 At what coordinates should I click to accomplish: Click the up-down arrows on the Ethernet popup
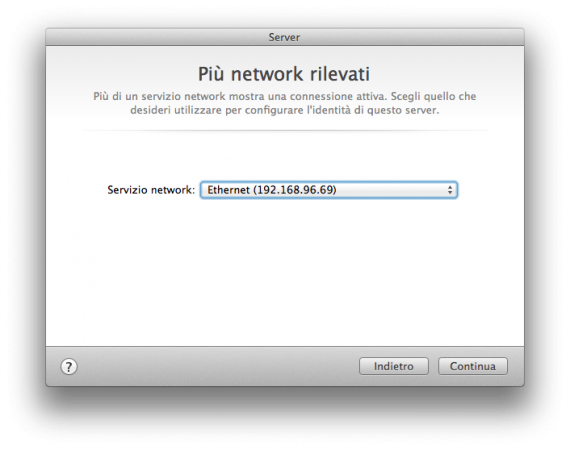(x=450, y=190)
